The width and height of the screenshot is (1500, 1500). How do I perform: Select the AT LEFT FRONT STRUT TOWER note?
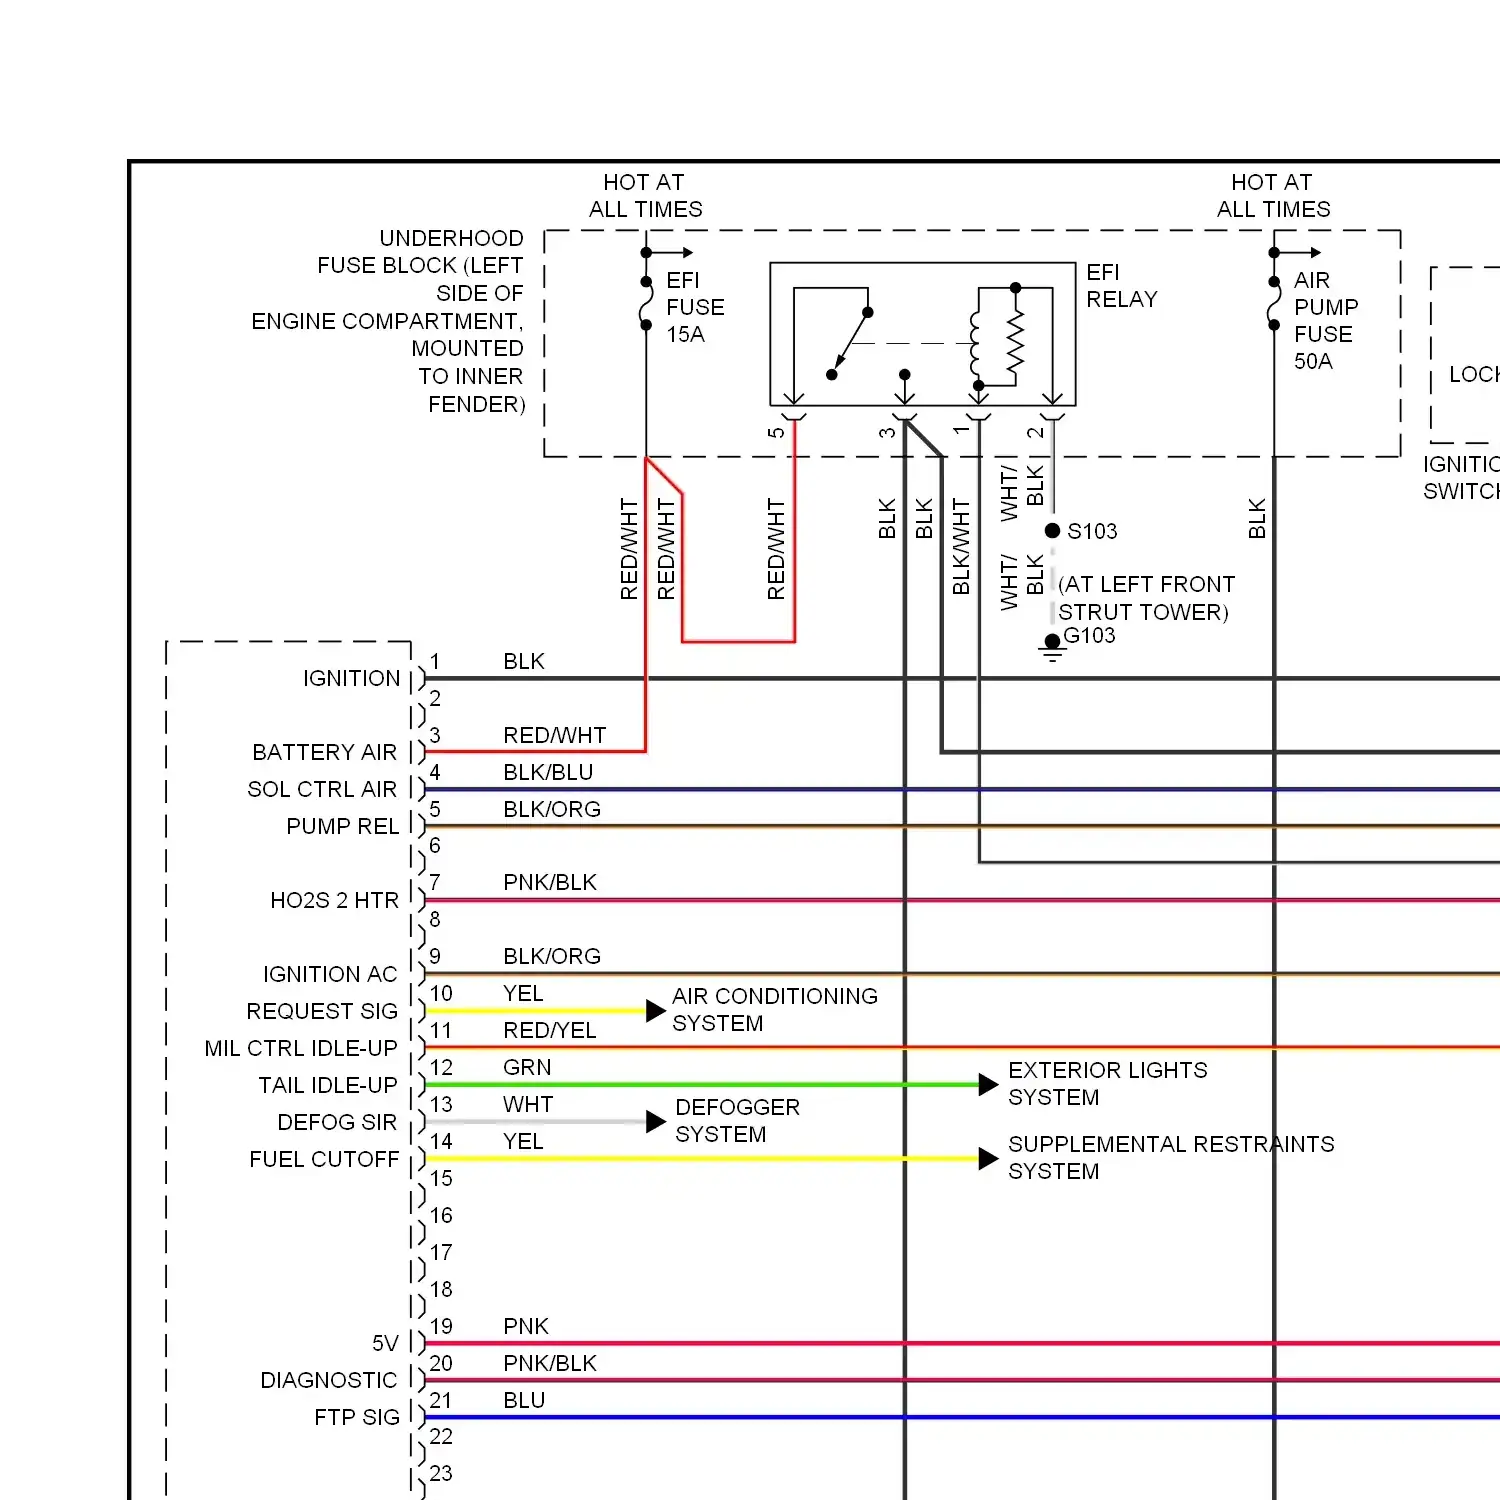[1146, 598]
